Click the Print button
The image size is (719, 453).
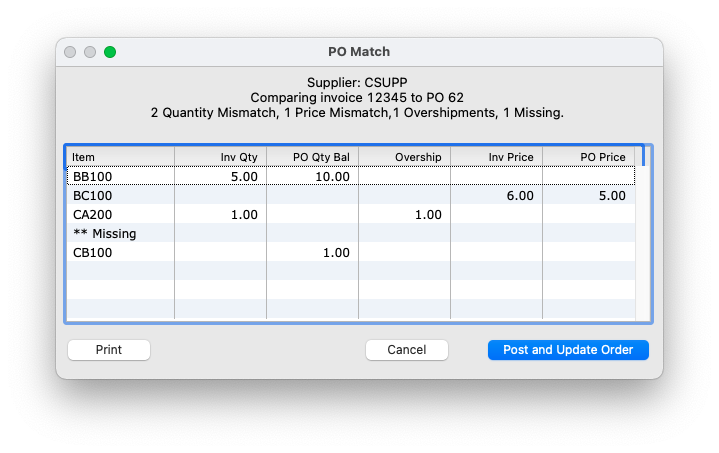[109, 350]
